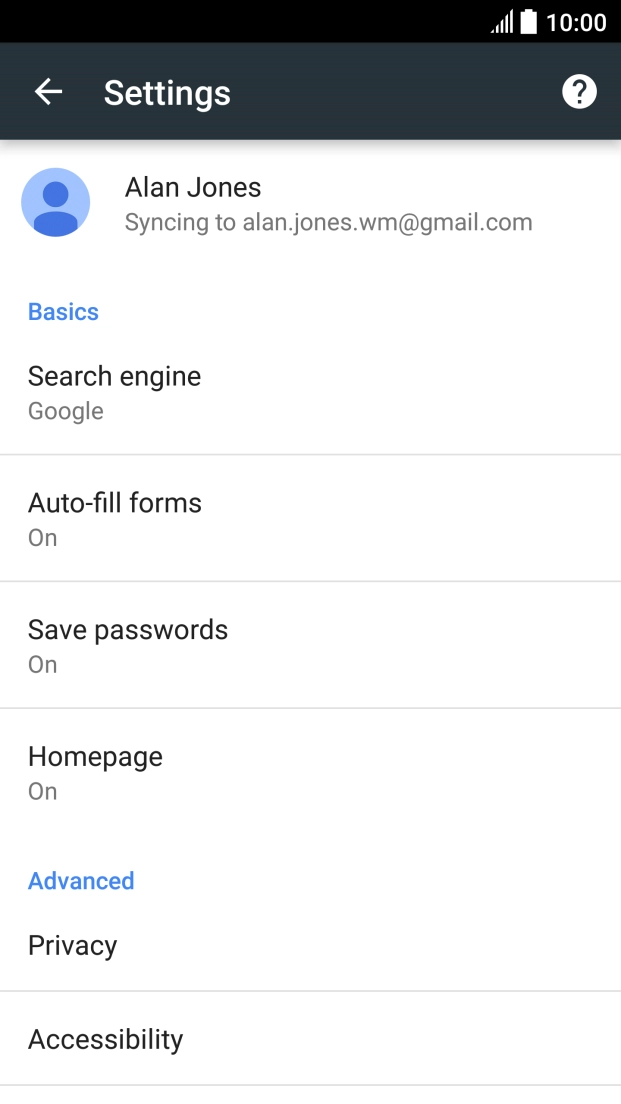Tap the On status under Homepage
The height and width of the screenshot is (1104, 621).
pos(43,792)
